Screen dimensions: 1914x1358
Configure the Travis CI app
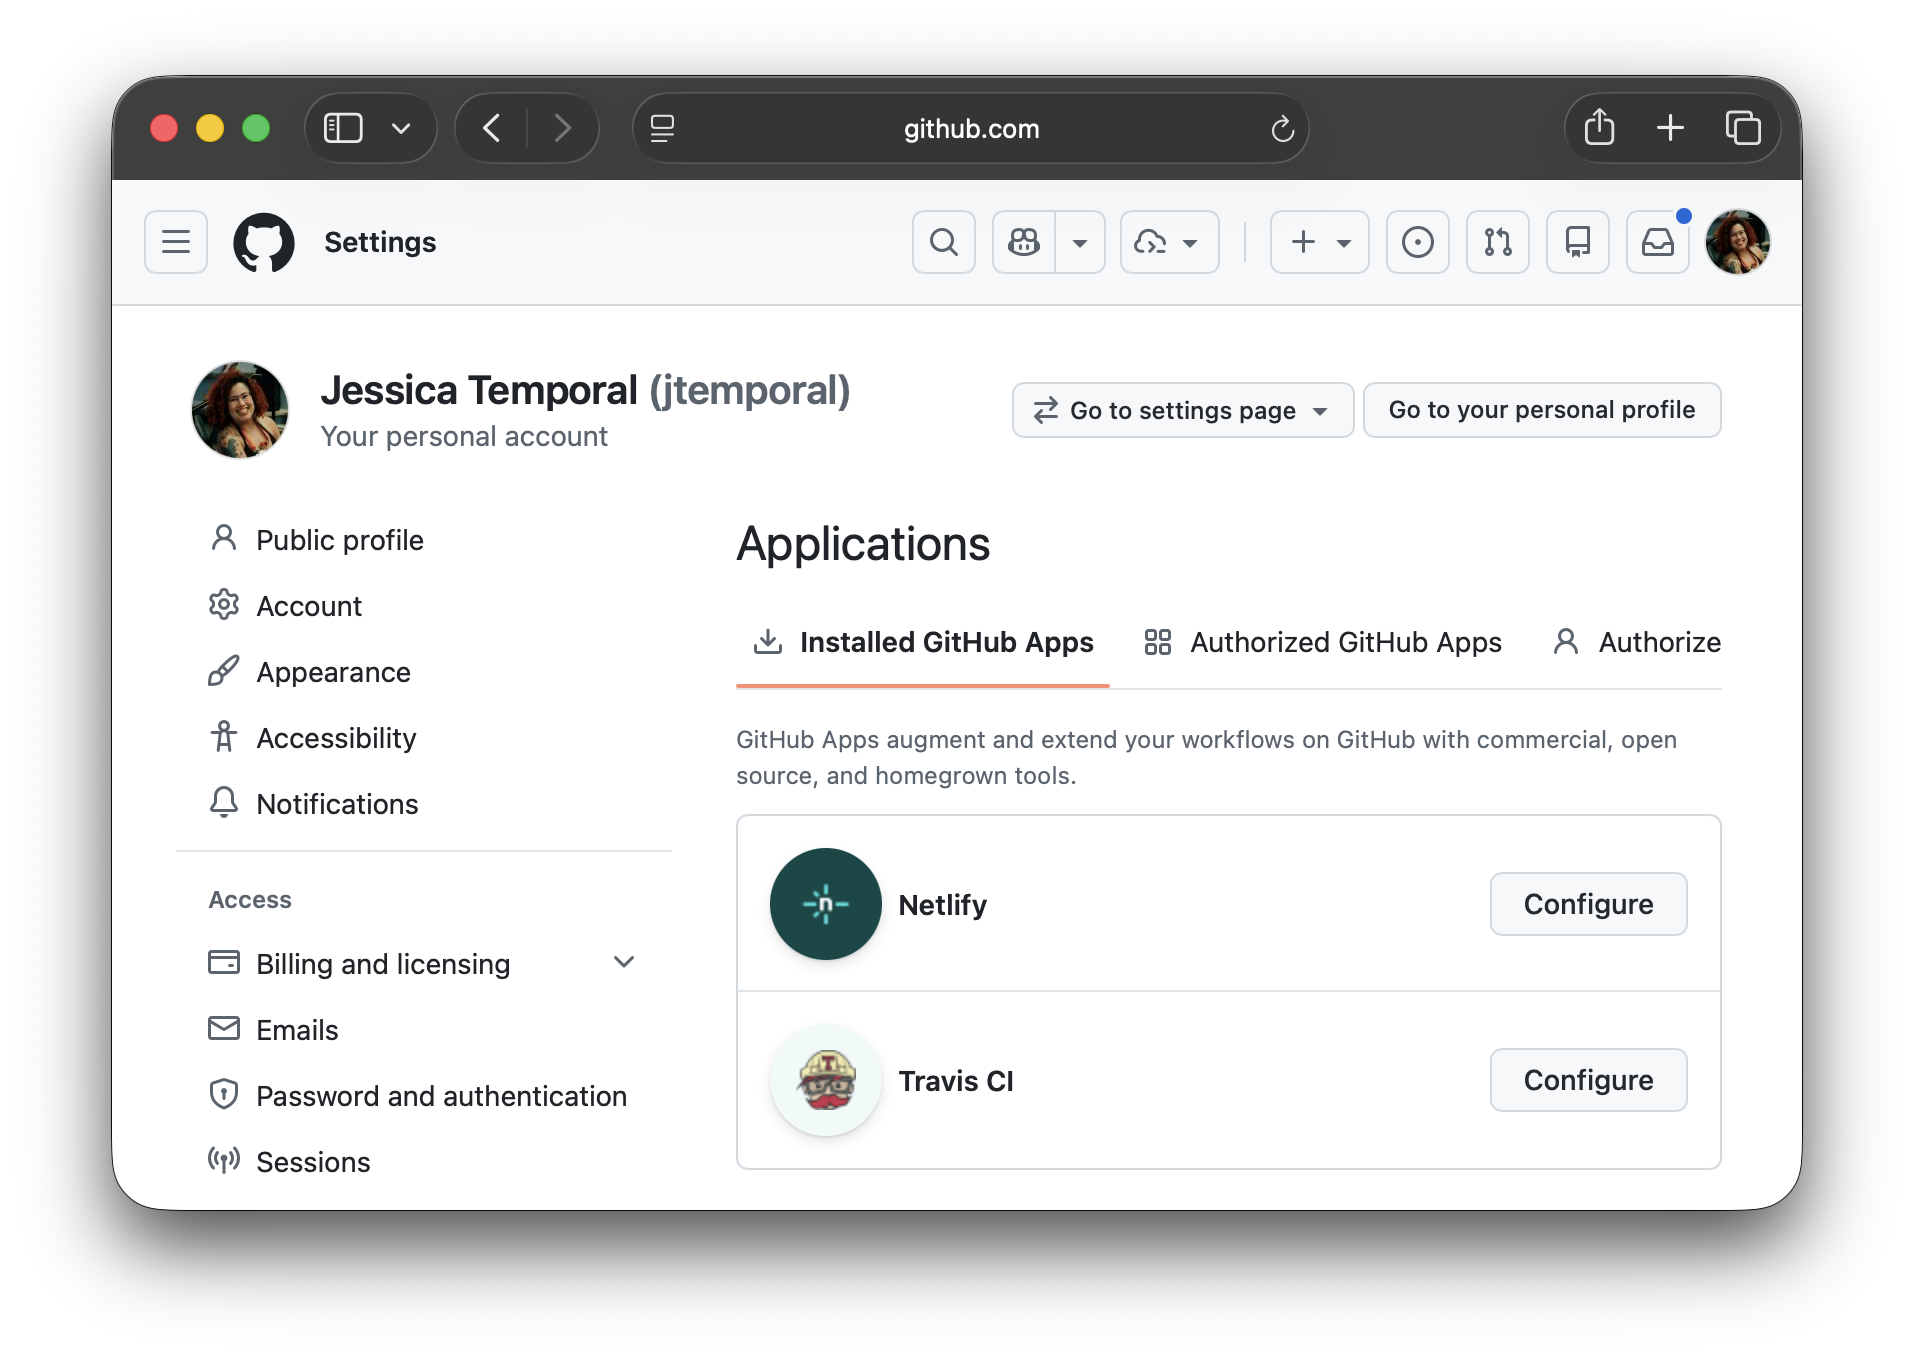[1588, 1080]
